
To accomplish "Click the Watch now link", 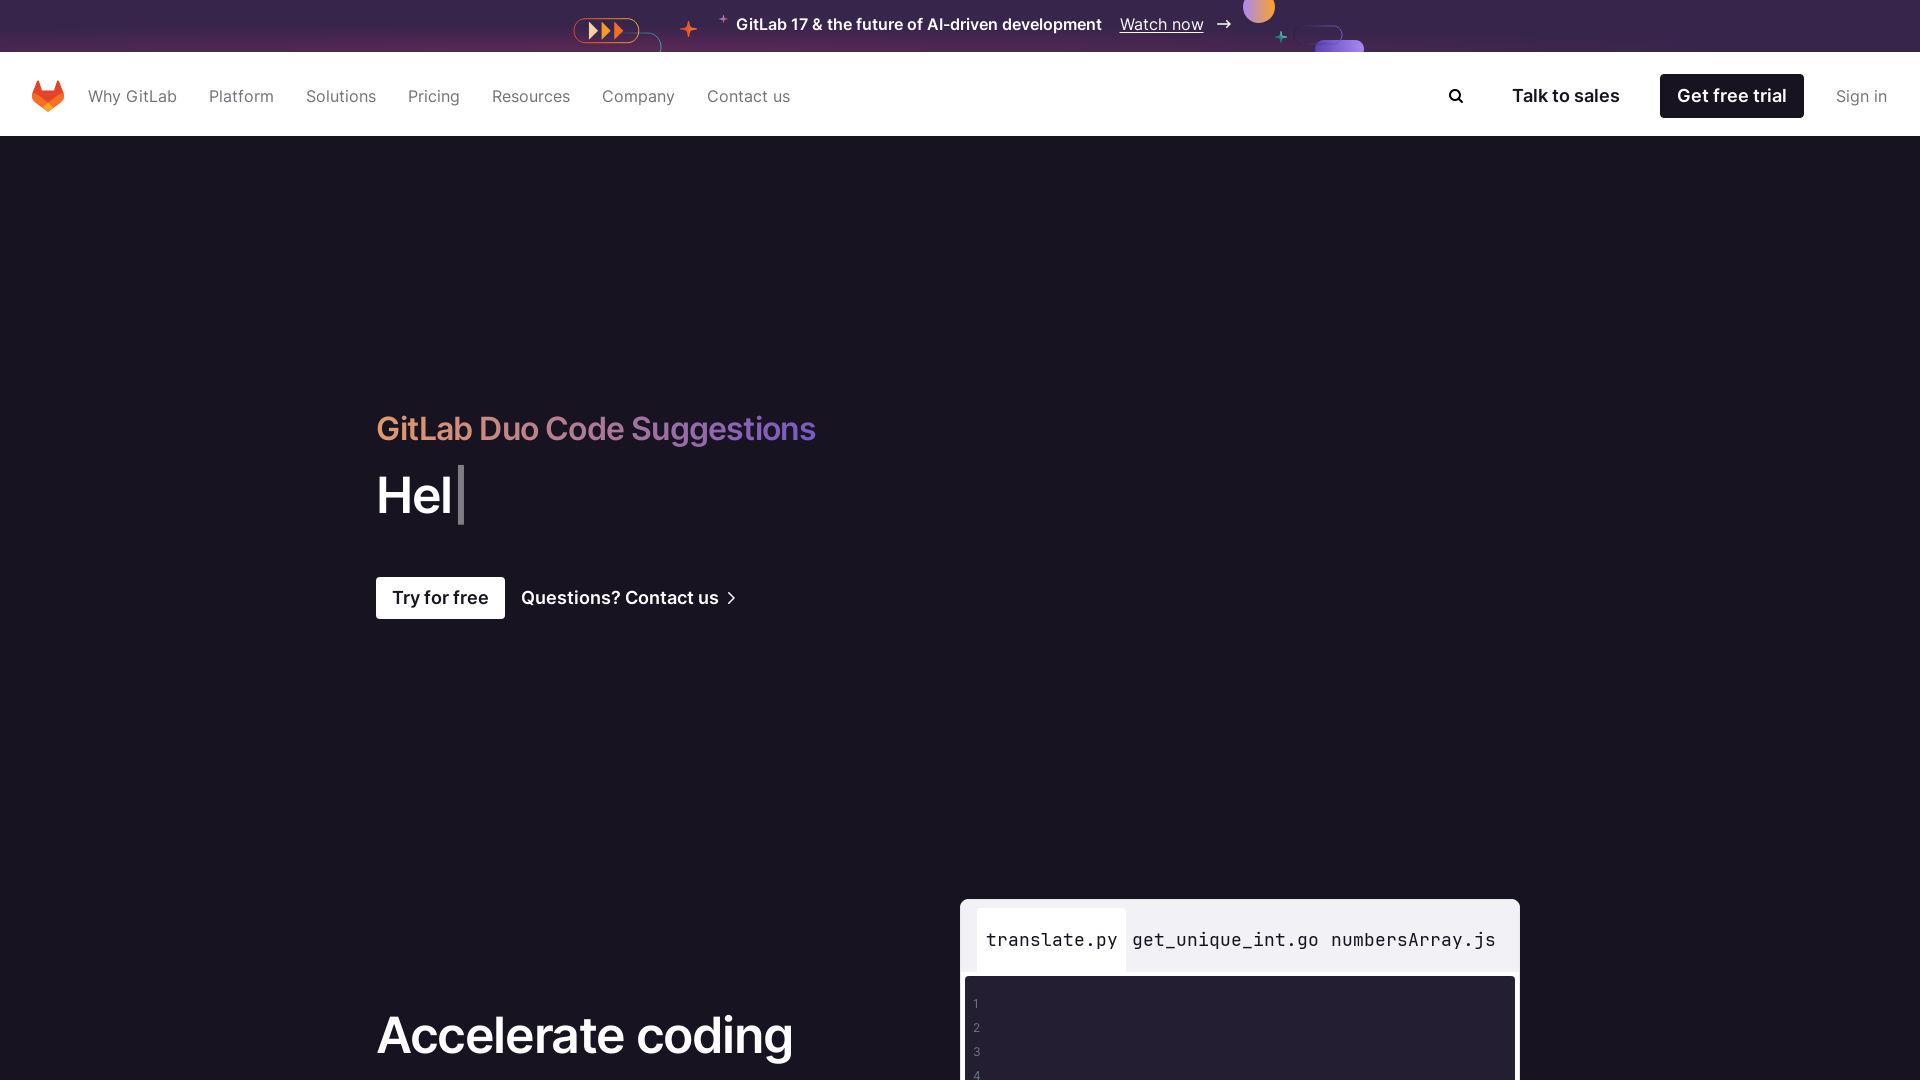I will coord(1161,24).
